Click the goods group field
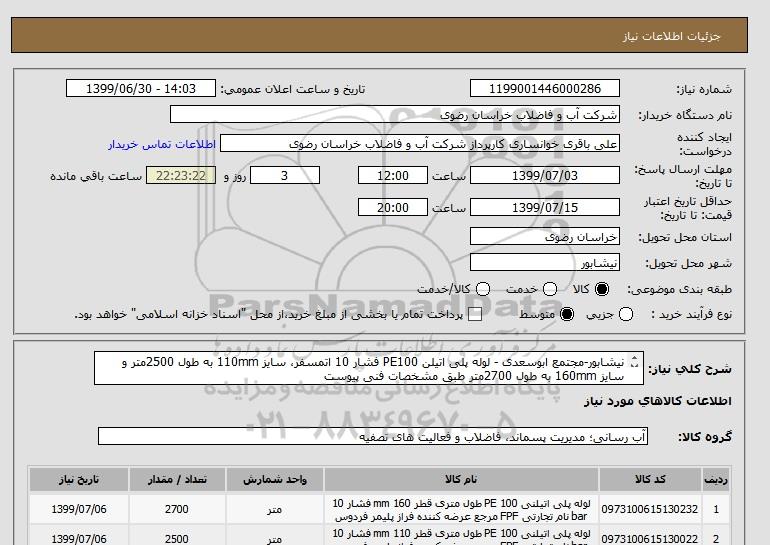This screenshot has height=545, width=770. (373, 436)
